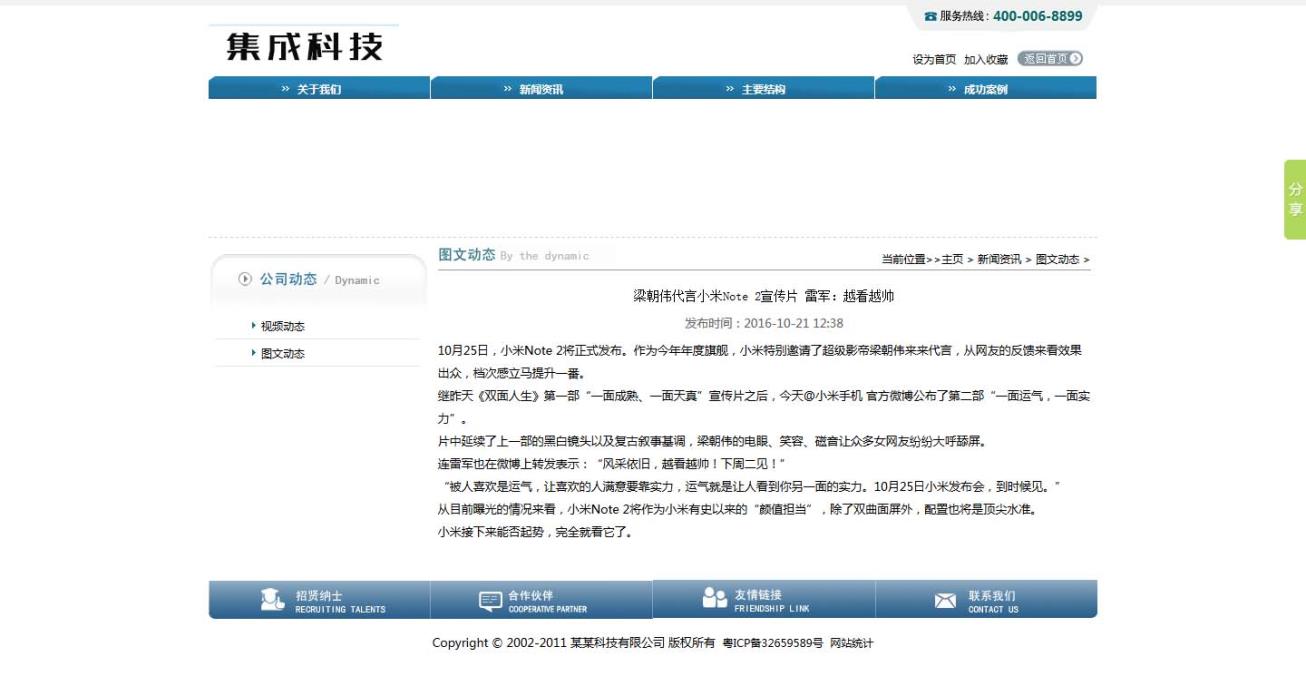
Task: Click the line 连雷军也在微博上转发表示
Action: [x=611, y=464]
